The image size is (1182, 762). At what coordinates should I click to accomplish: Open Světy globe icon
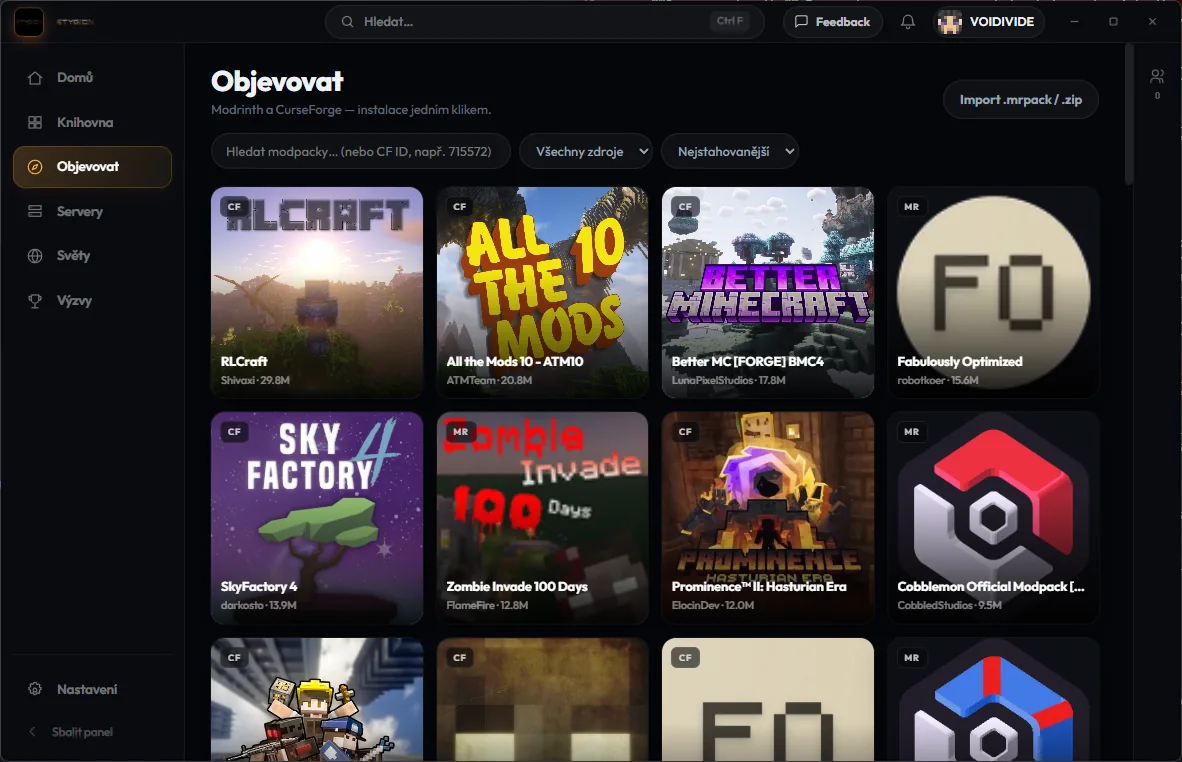coord(35,256)
